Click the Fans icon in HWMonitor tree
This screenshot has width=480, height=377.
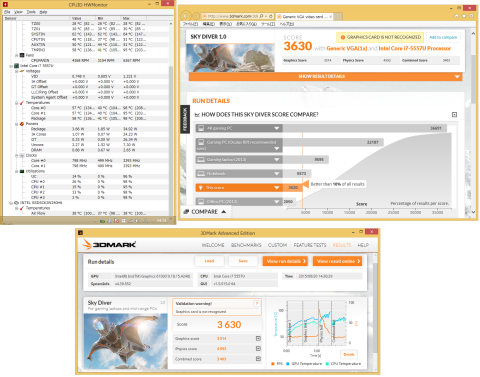click(22, 55)
